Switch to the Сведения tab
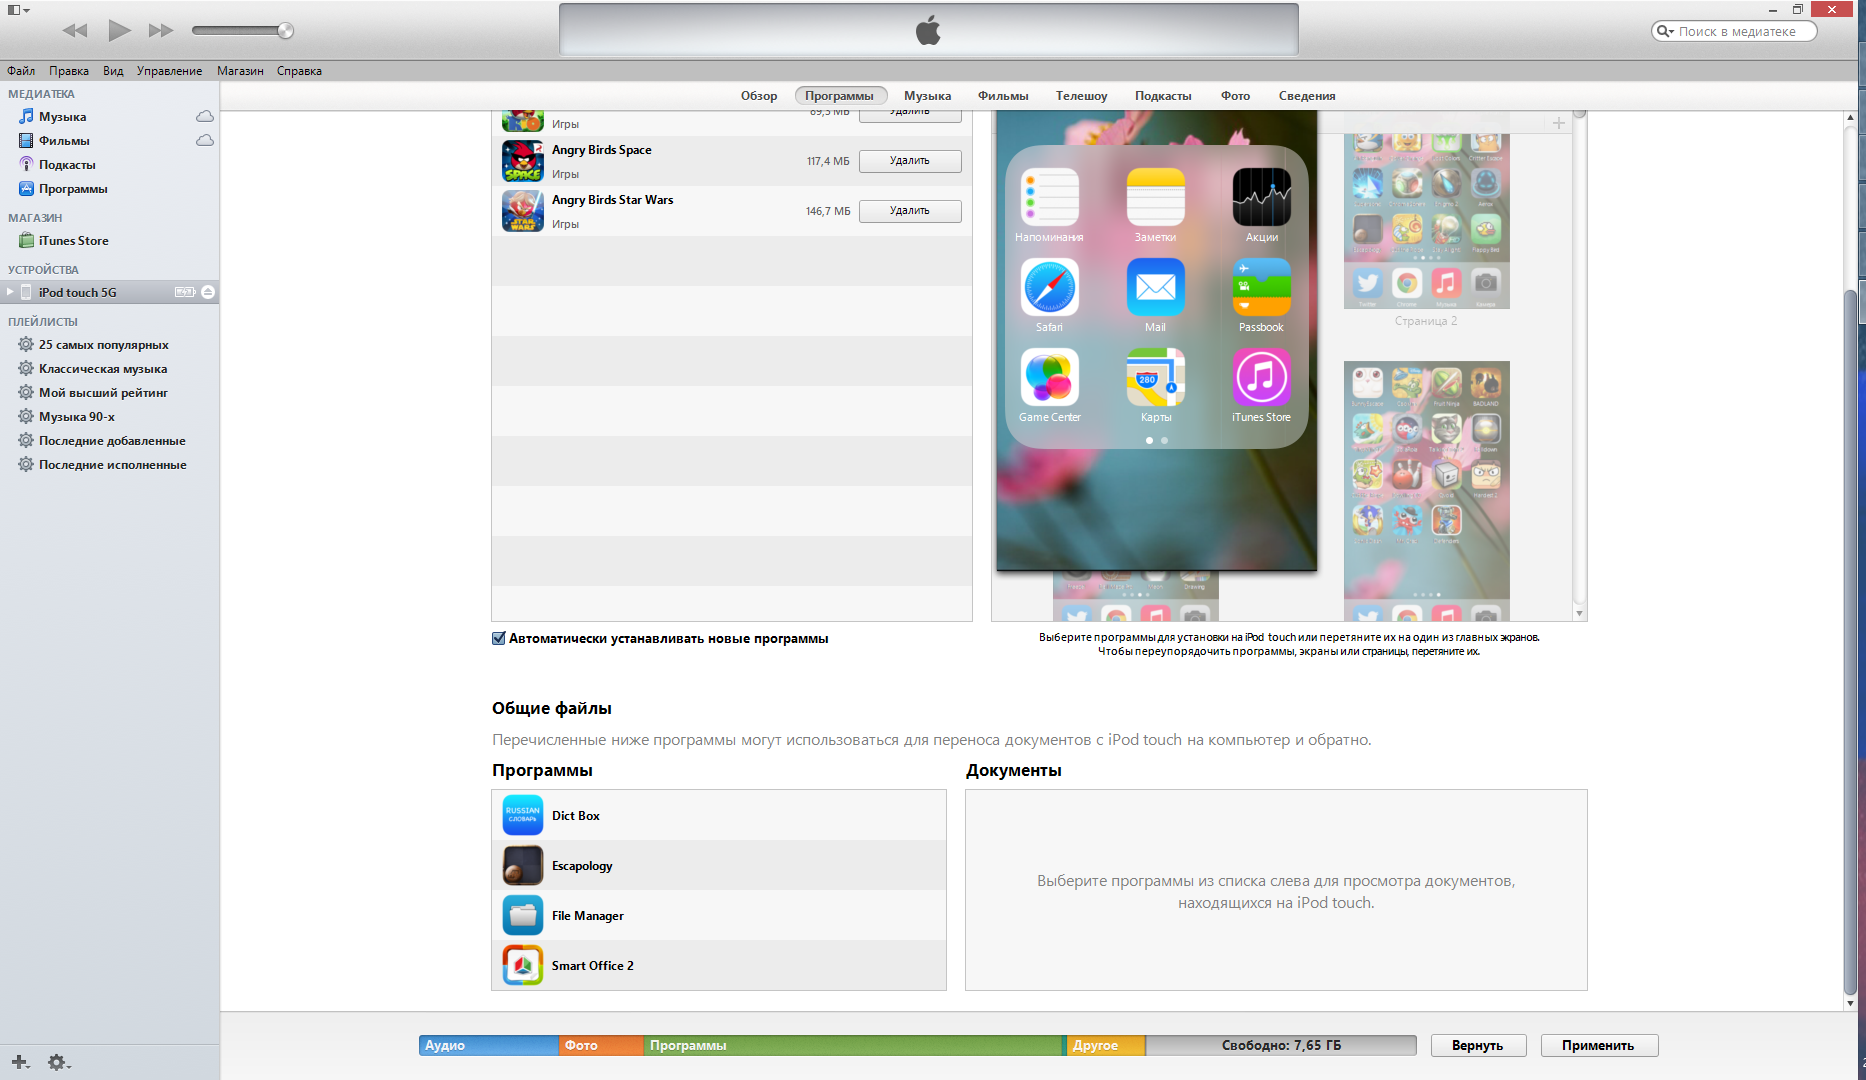 [x=1307, y=96]
